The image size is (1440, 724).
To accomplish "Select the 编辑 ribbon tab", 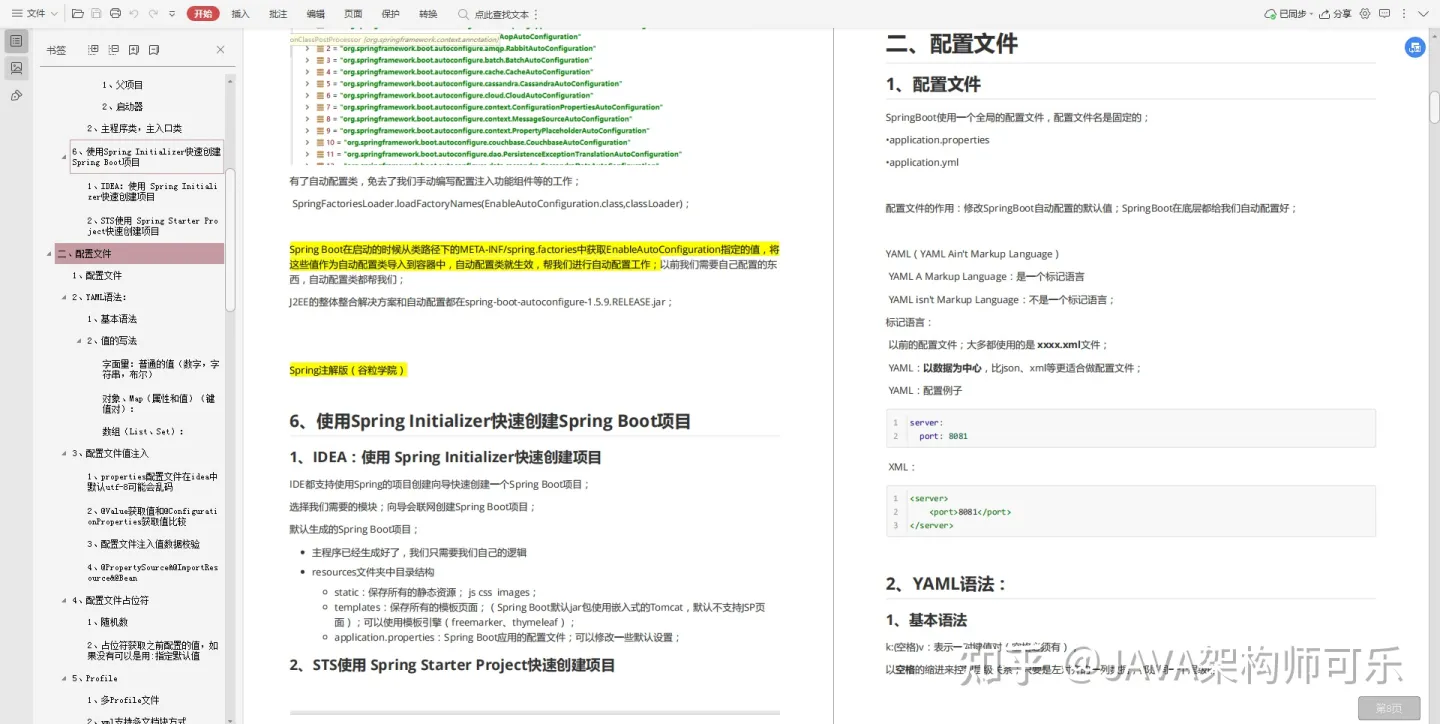I will (315, 14).
